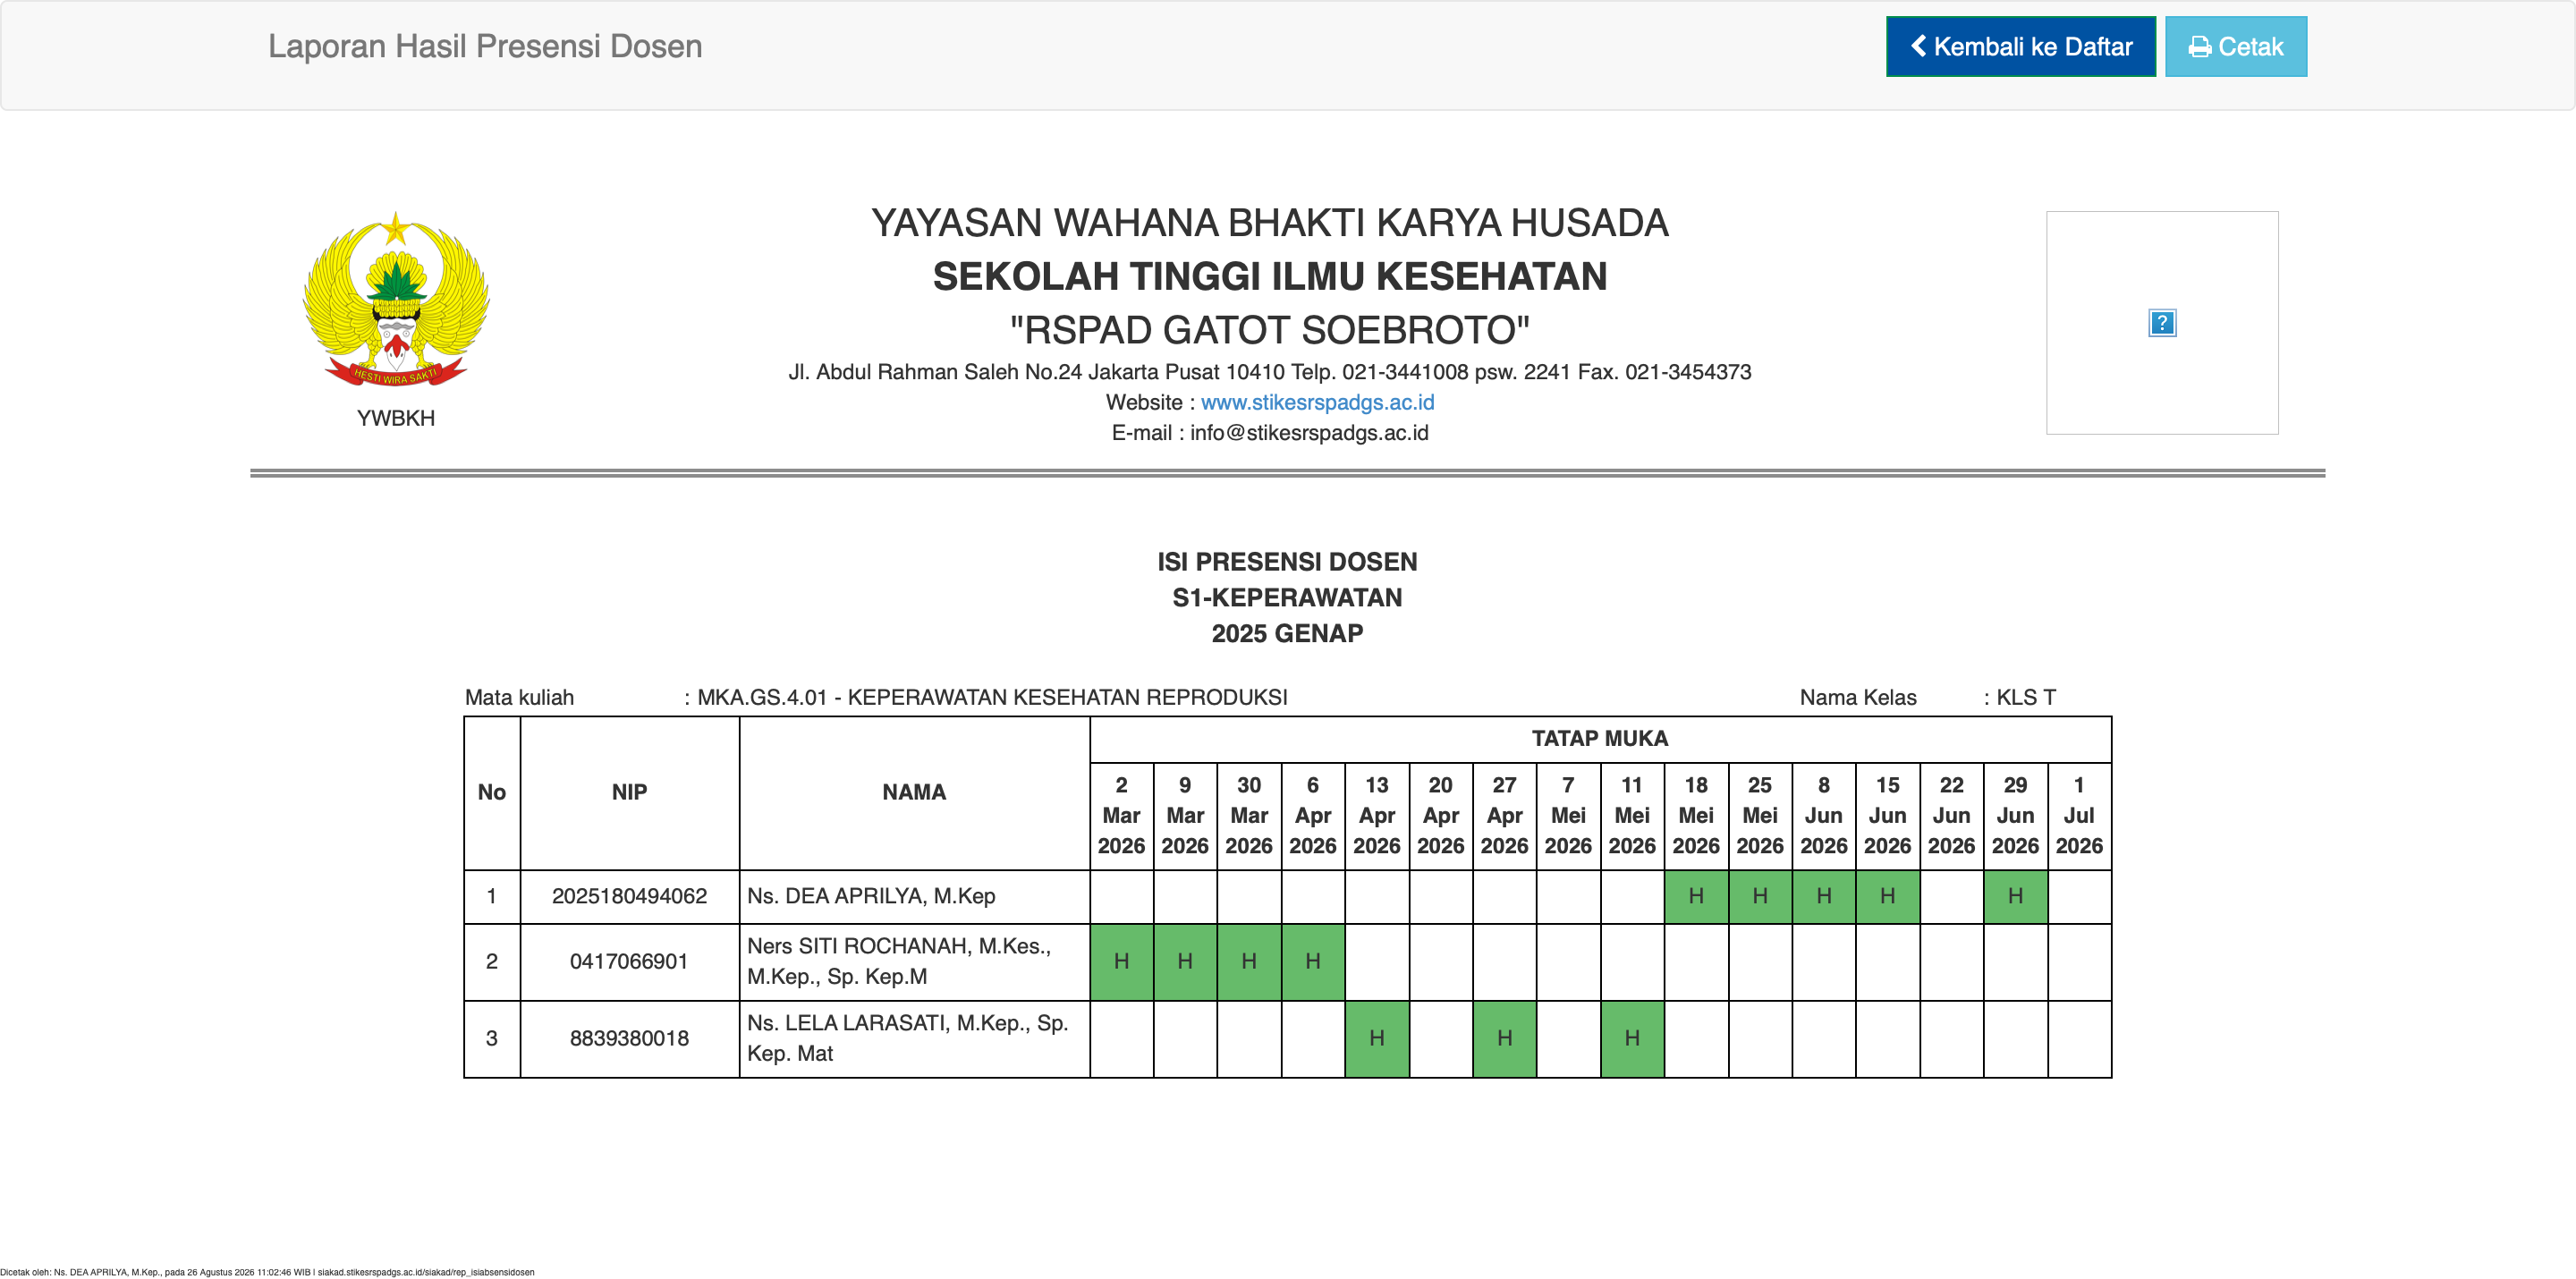Click the 2 Mar 2026 column header

tap(1121, 816)
